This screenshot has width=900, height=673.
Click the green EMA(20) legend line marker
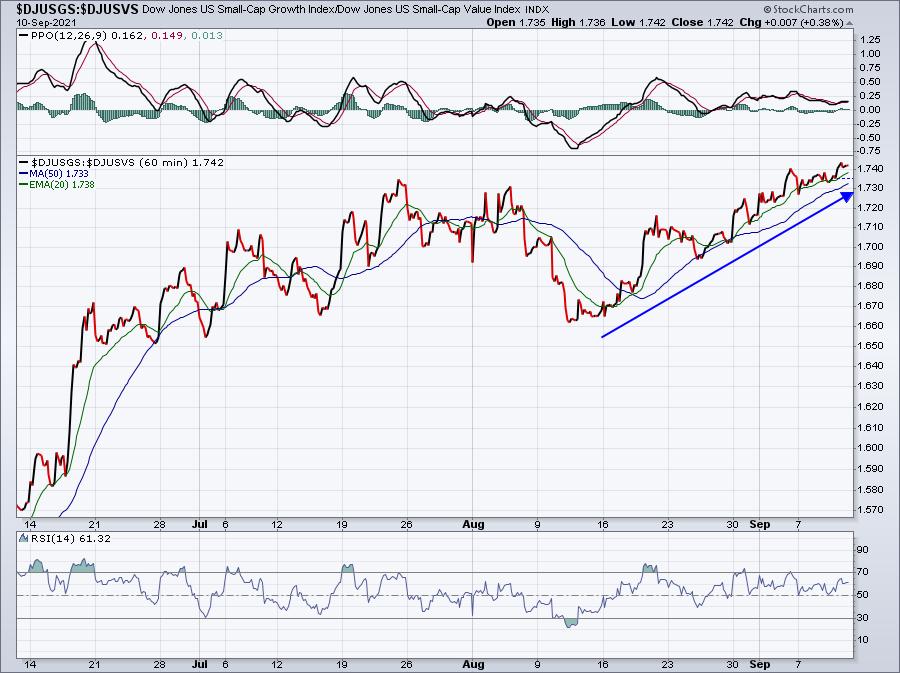pyautogui.click(x=24, y=185)
